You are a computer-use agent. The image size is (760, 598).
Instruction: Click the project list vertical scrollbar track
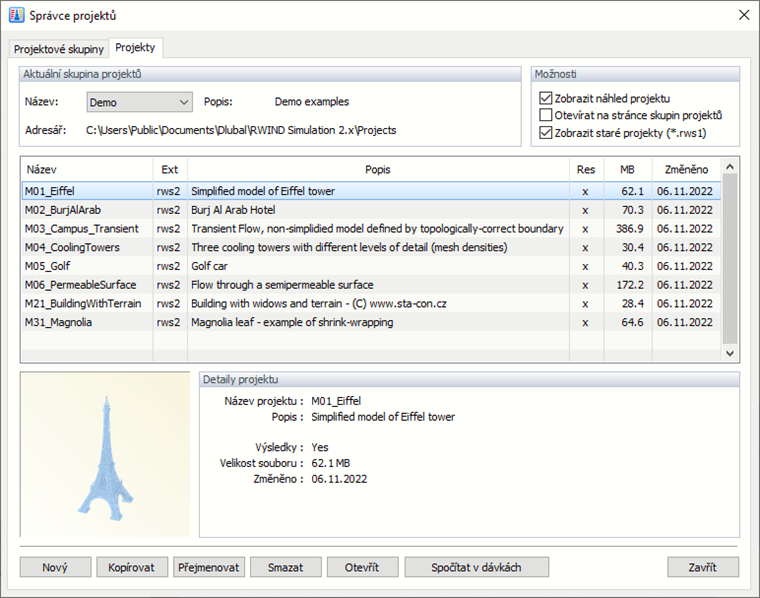[x=730, y=259]
